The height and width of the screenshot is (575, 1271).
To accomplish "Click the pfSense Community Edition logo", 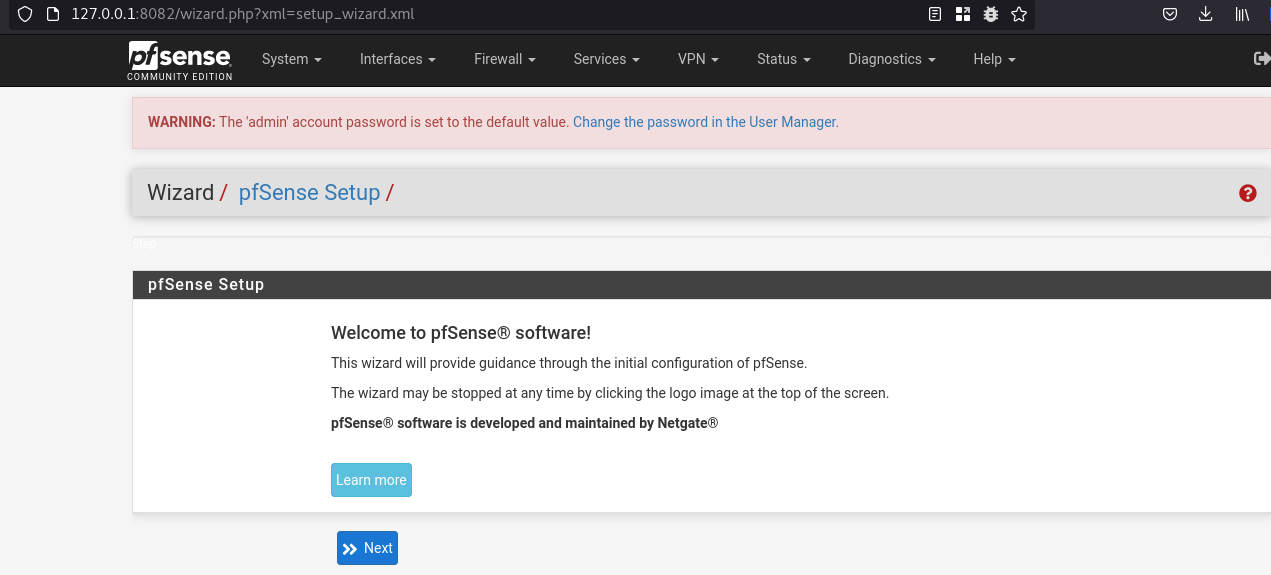I will coord(180,60).
